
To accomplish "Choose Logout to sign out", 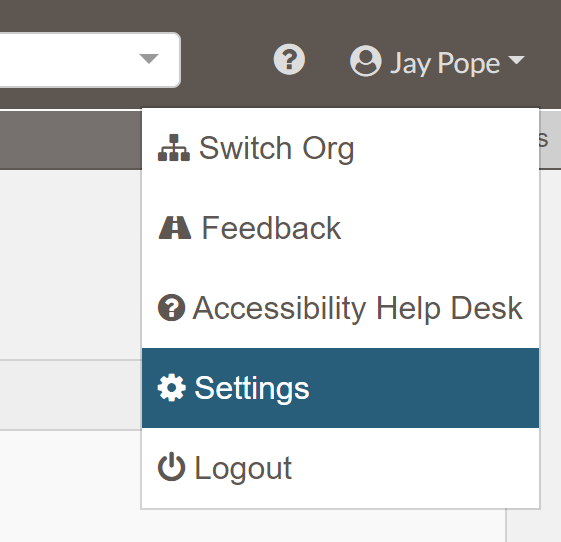I will pyautogui.click(x=340, y=468).
